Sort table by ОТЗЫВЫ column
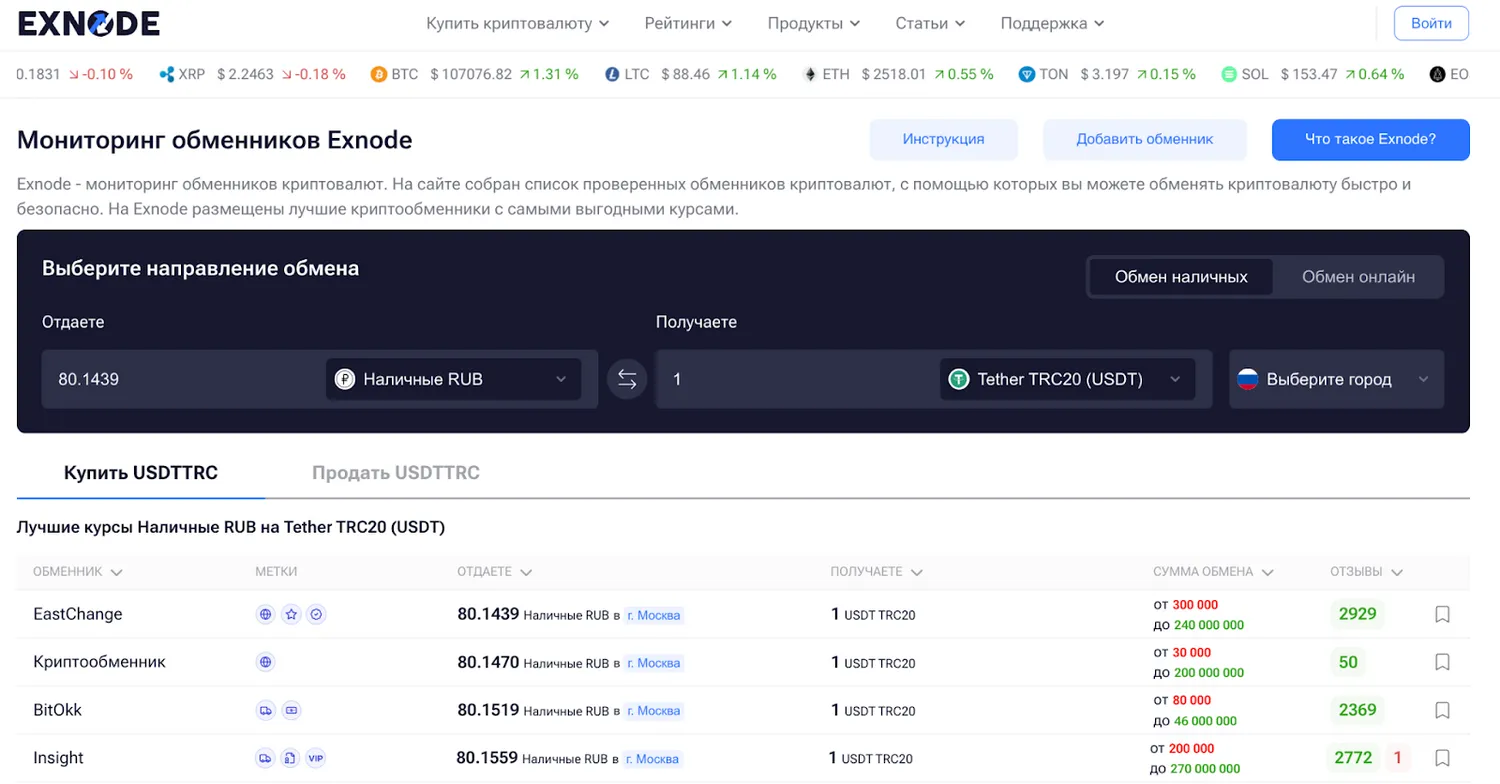Screen dimensions: 1500x784 tap(1366, 572)
